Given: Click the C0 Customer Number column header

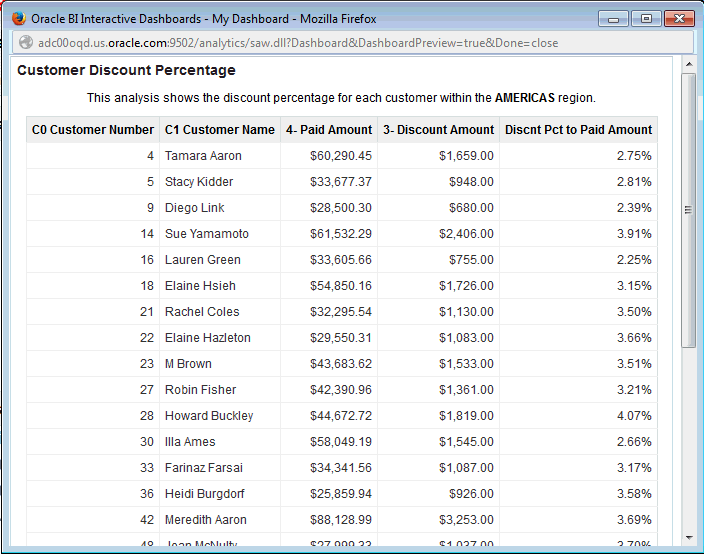Looking at the screenshot, I should pos(93,130).
